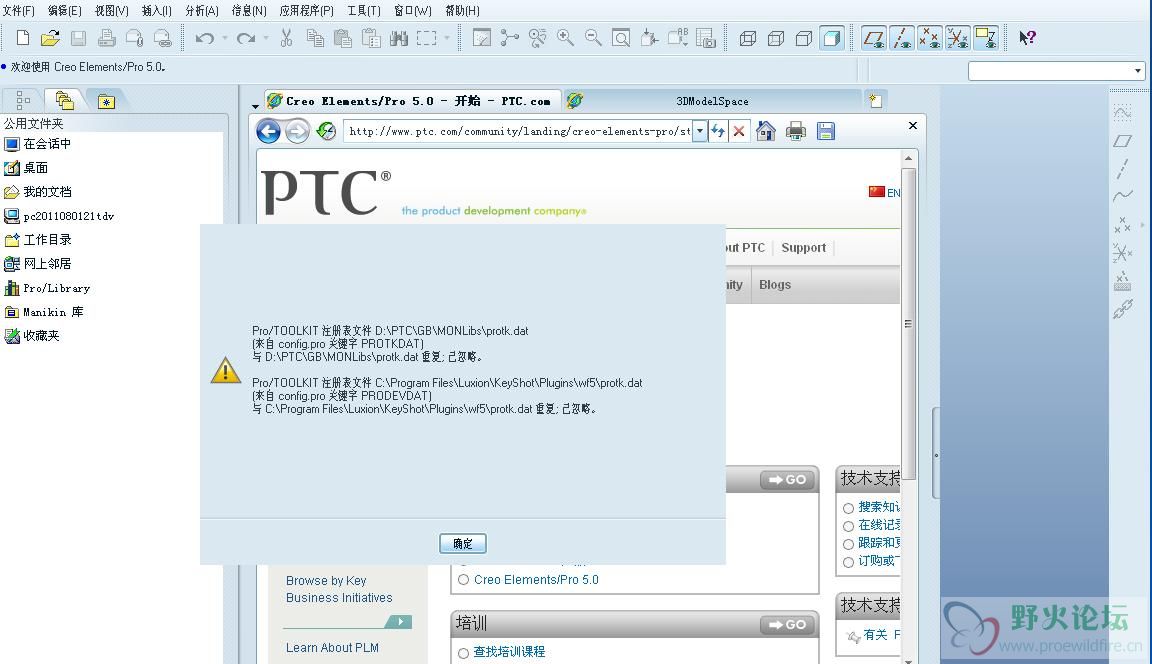
Task: Open the Learn About PLM link
Action: (x=332, y=647)
